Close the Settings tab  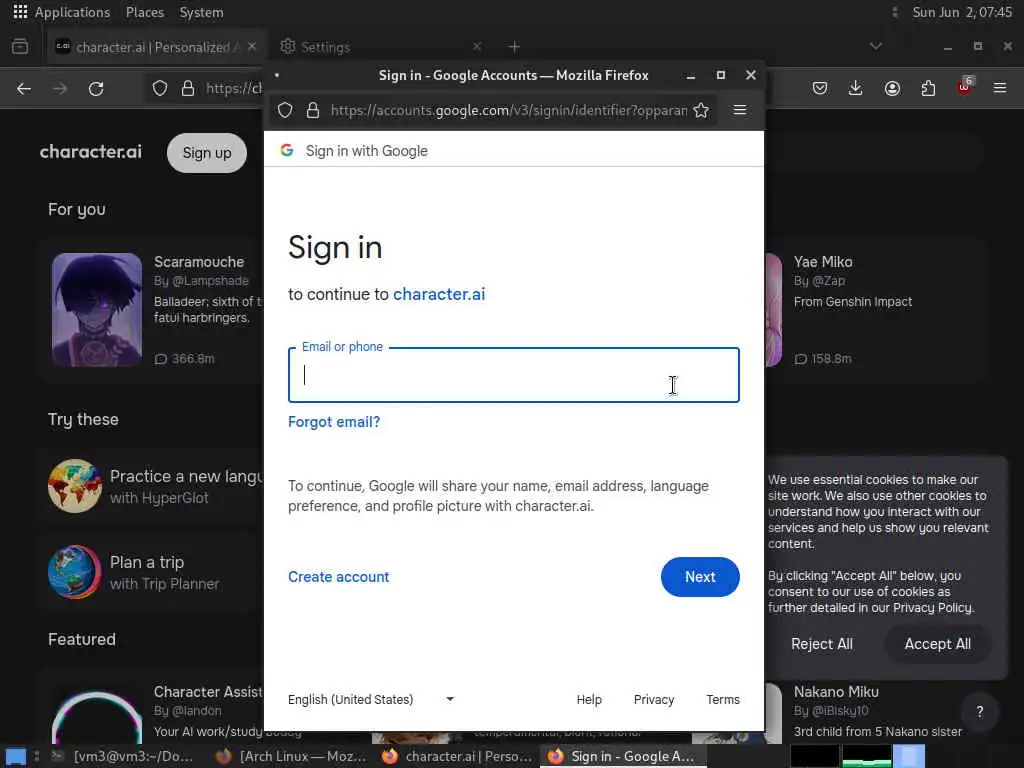pyautogui.click(x=477, y=46)
